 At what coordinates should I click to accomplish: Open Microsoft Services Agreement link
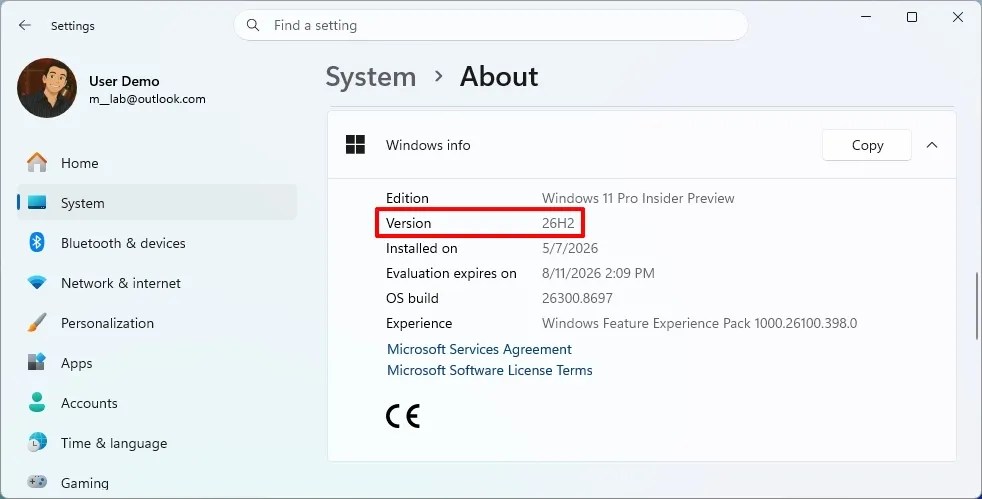(x=479, y=349)
